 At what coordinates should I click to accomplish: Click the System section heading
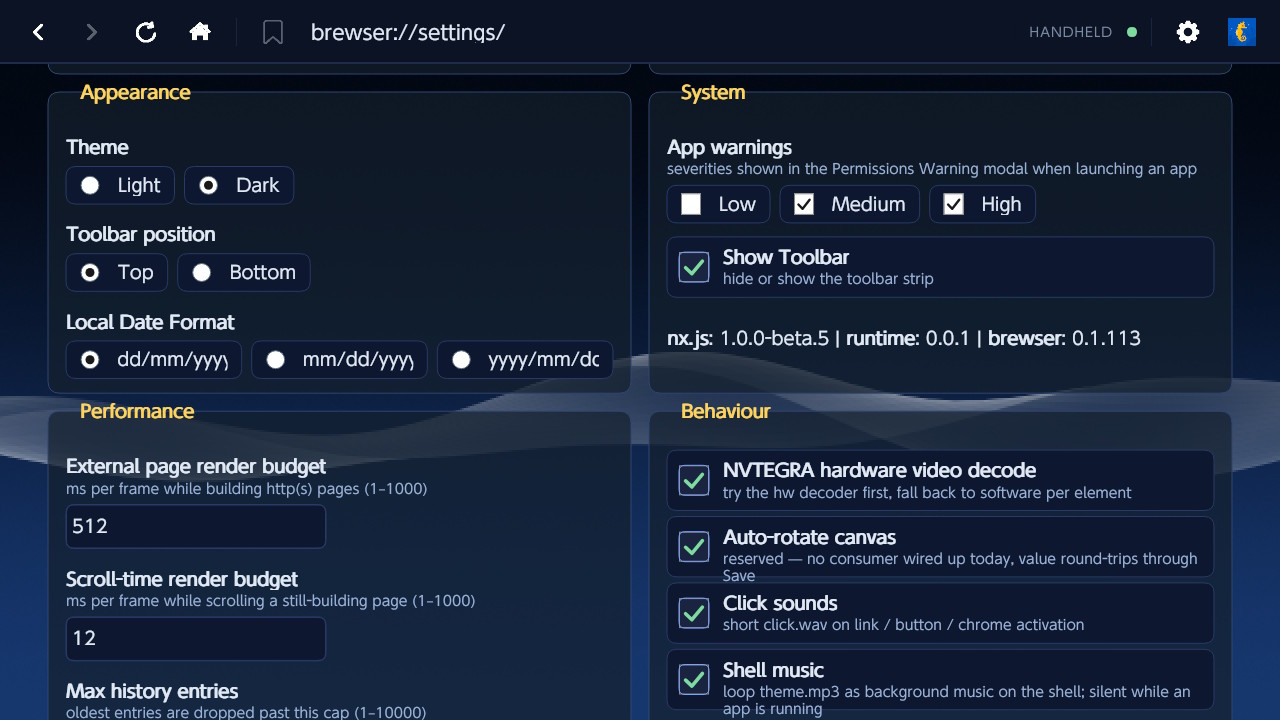[713, 92]
